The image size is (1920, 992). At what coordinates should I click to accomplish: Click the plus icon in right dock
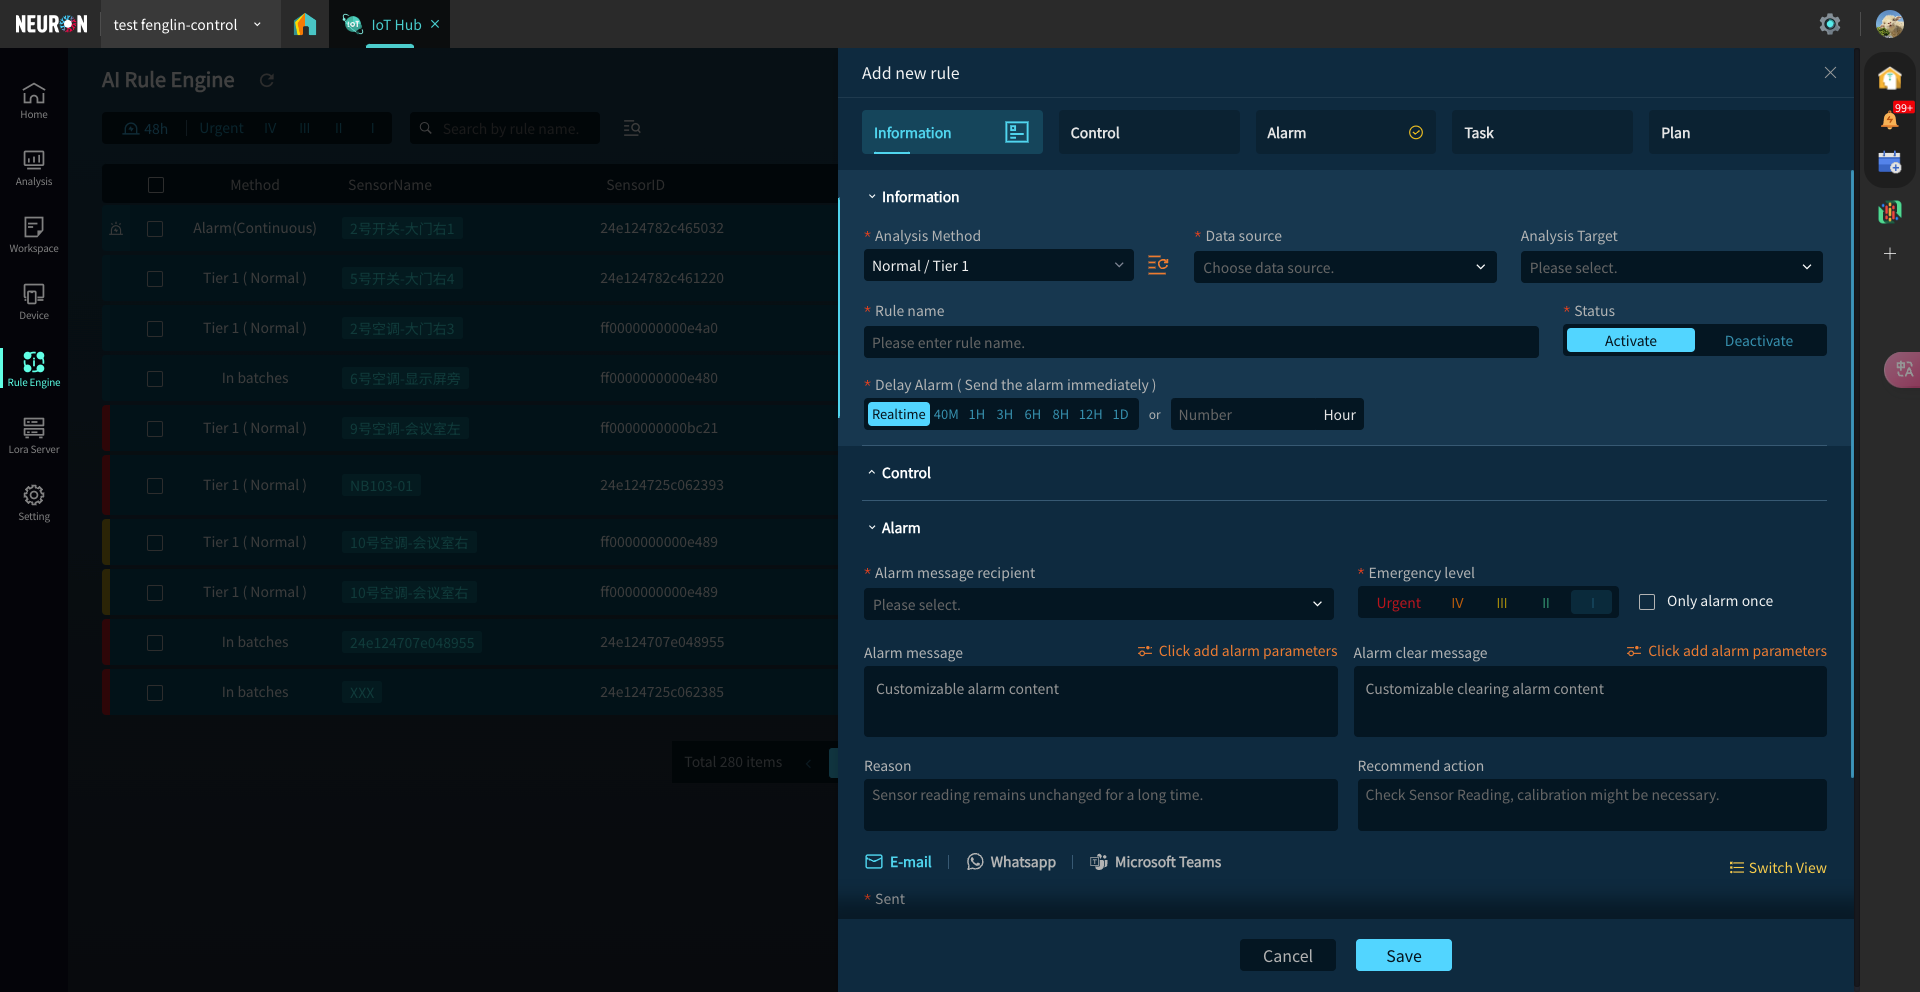pos(1890,254)
